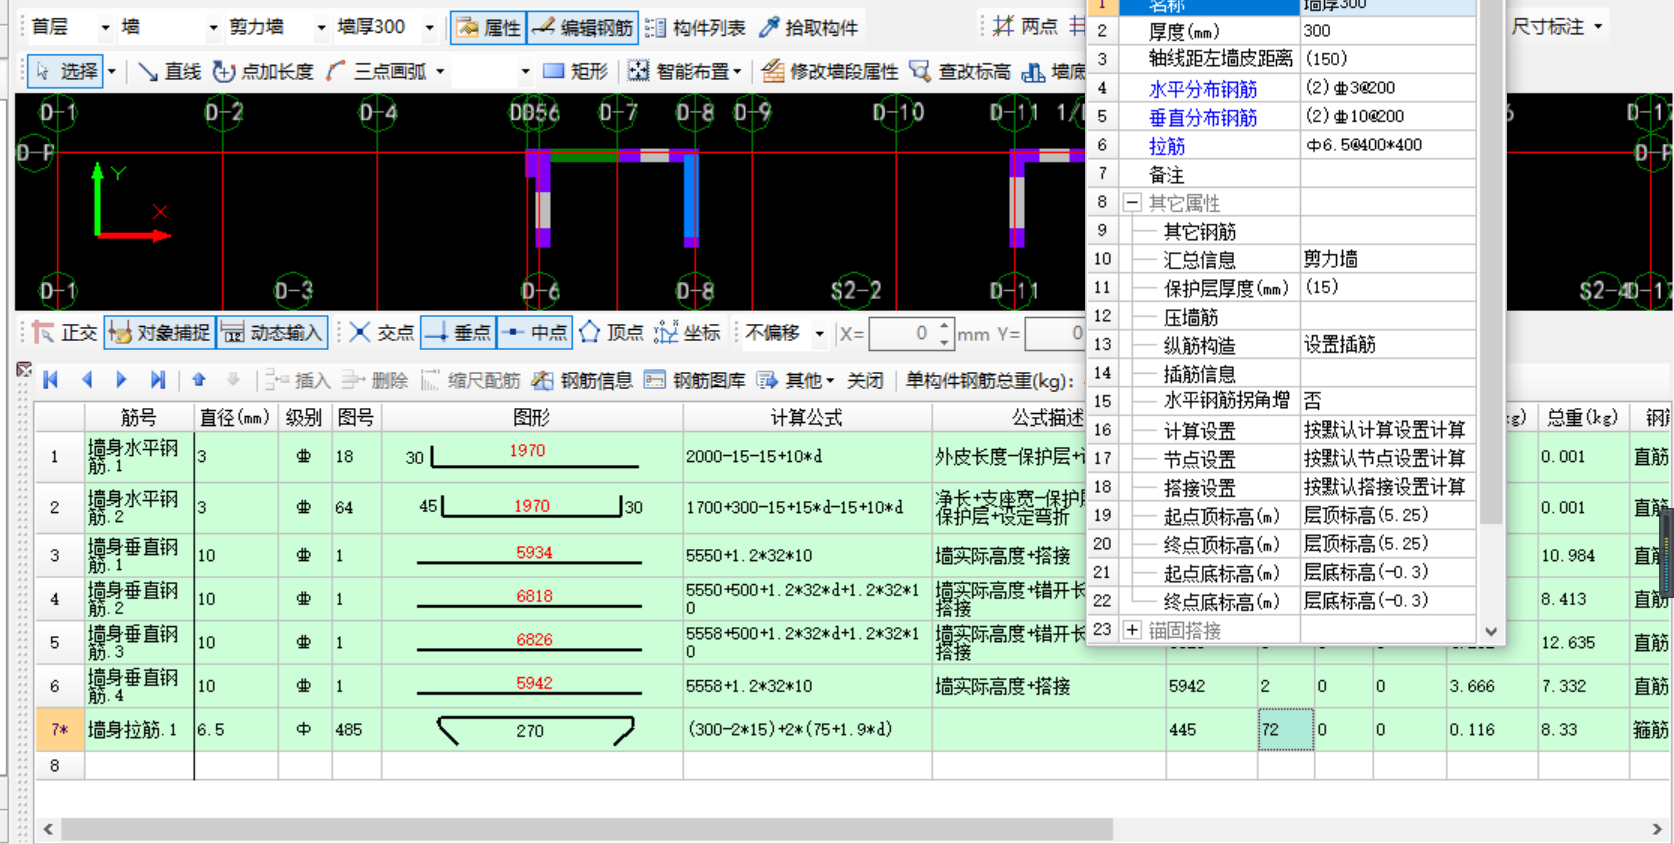Open the 首层 floor dropdown
1674x844 pixels.
coord(106,27)
